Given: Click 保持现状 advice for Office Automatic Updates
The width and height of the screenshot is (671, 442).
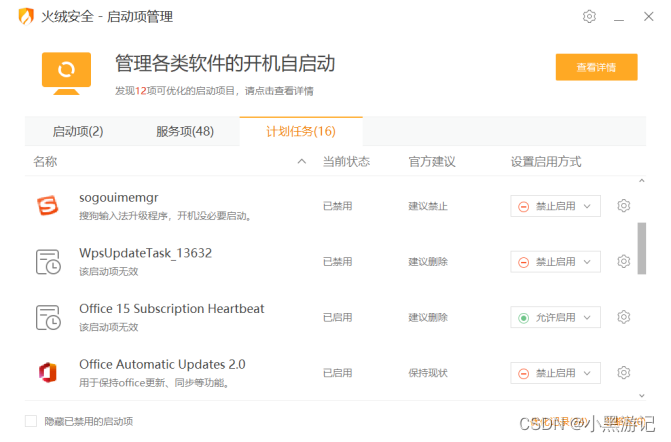Looking at the screenshot, I should tap(428, 373).
